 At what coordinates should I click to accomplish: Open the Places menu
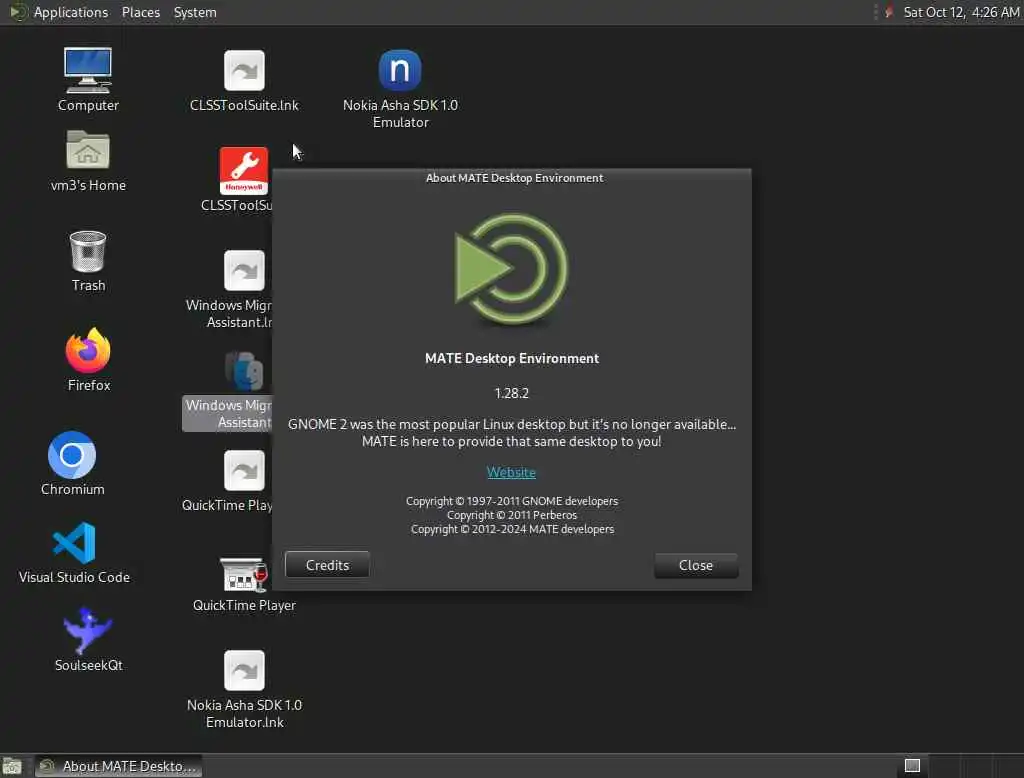141,12
